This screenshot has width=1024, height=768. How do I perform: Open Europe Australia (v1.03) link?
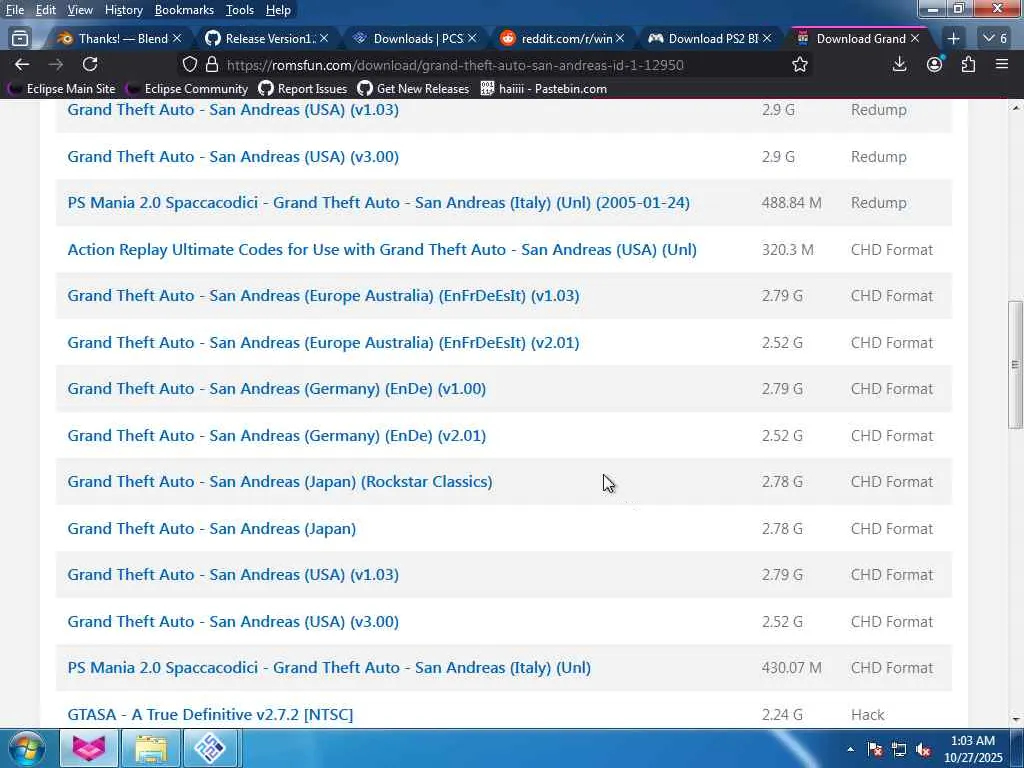point(323,296)
